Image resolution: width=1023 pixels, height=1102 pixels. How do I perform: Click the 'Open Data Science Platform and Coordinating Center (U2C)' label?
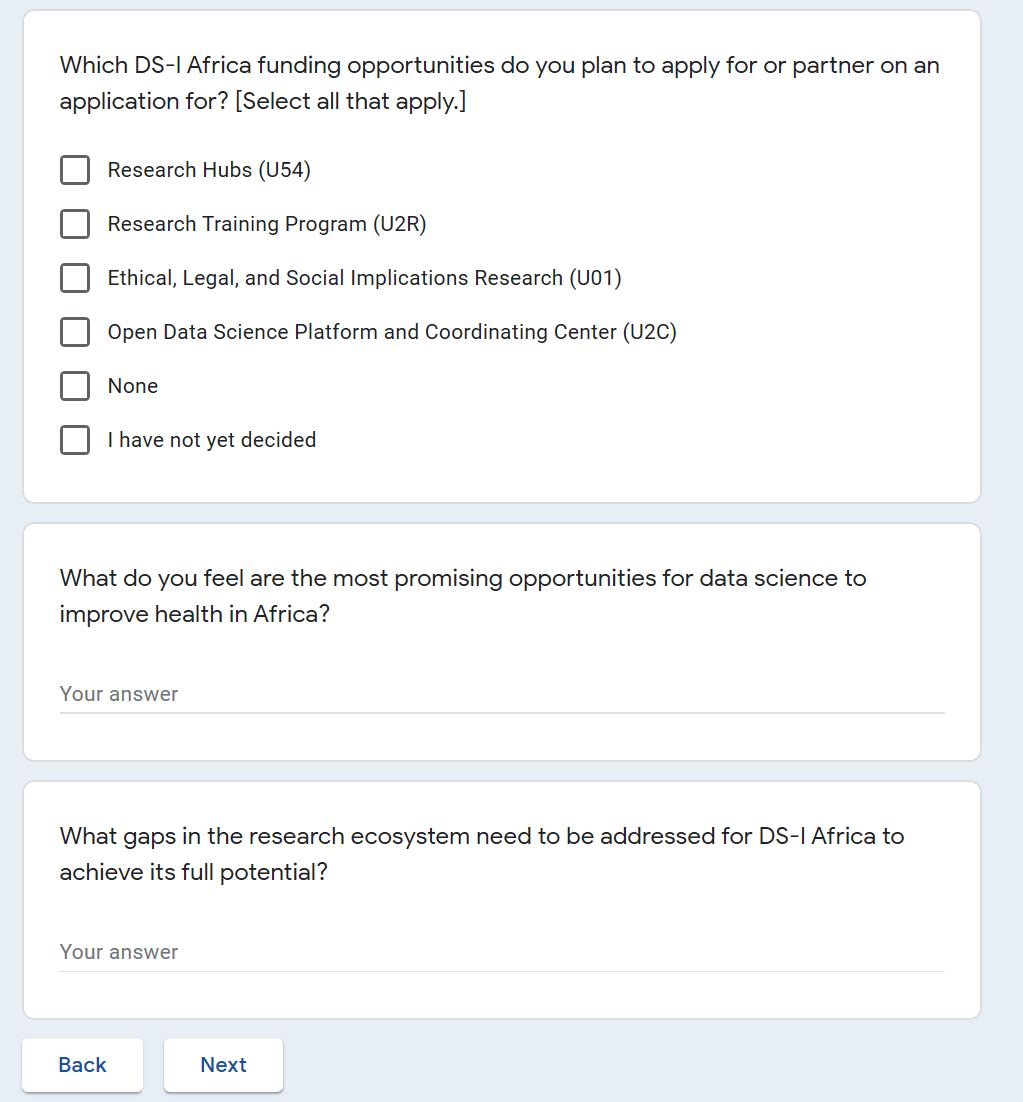click(x=392, y=333)
